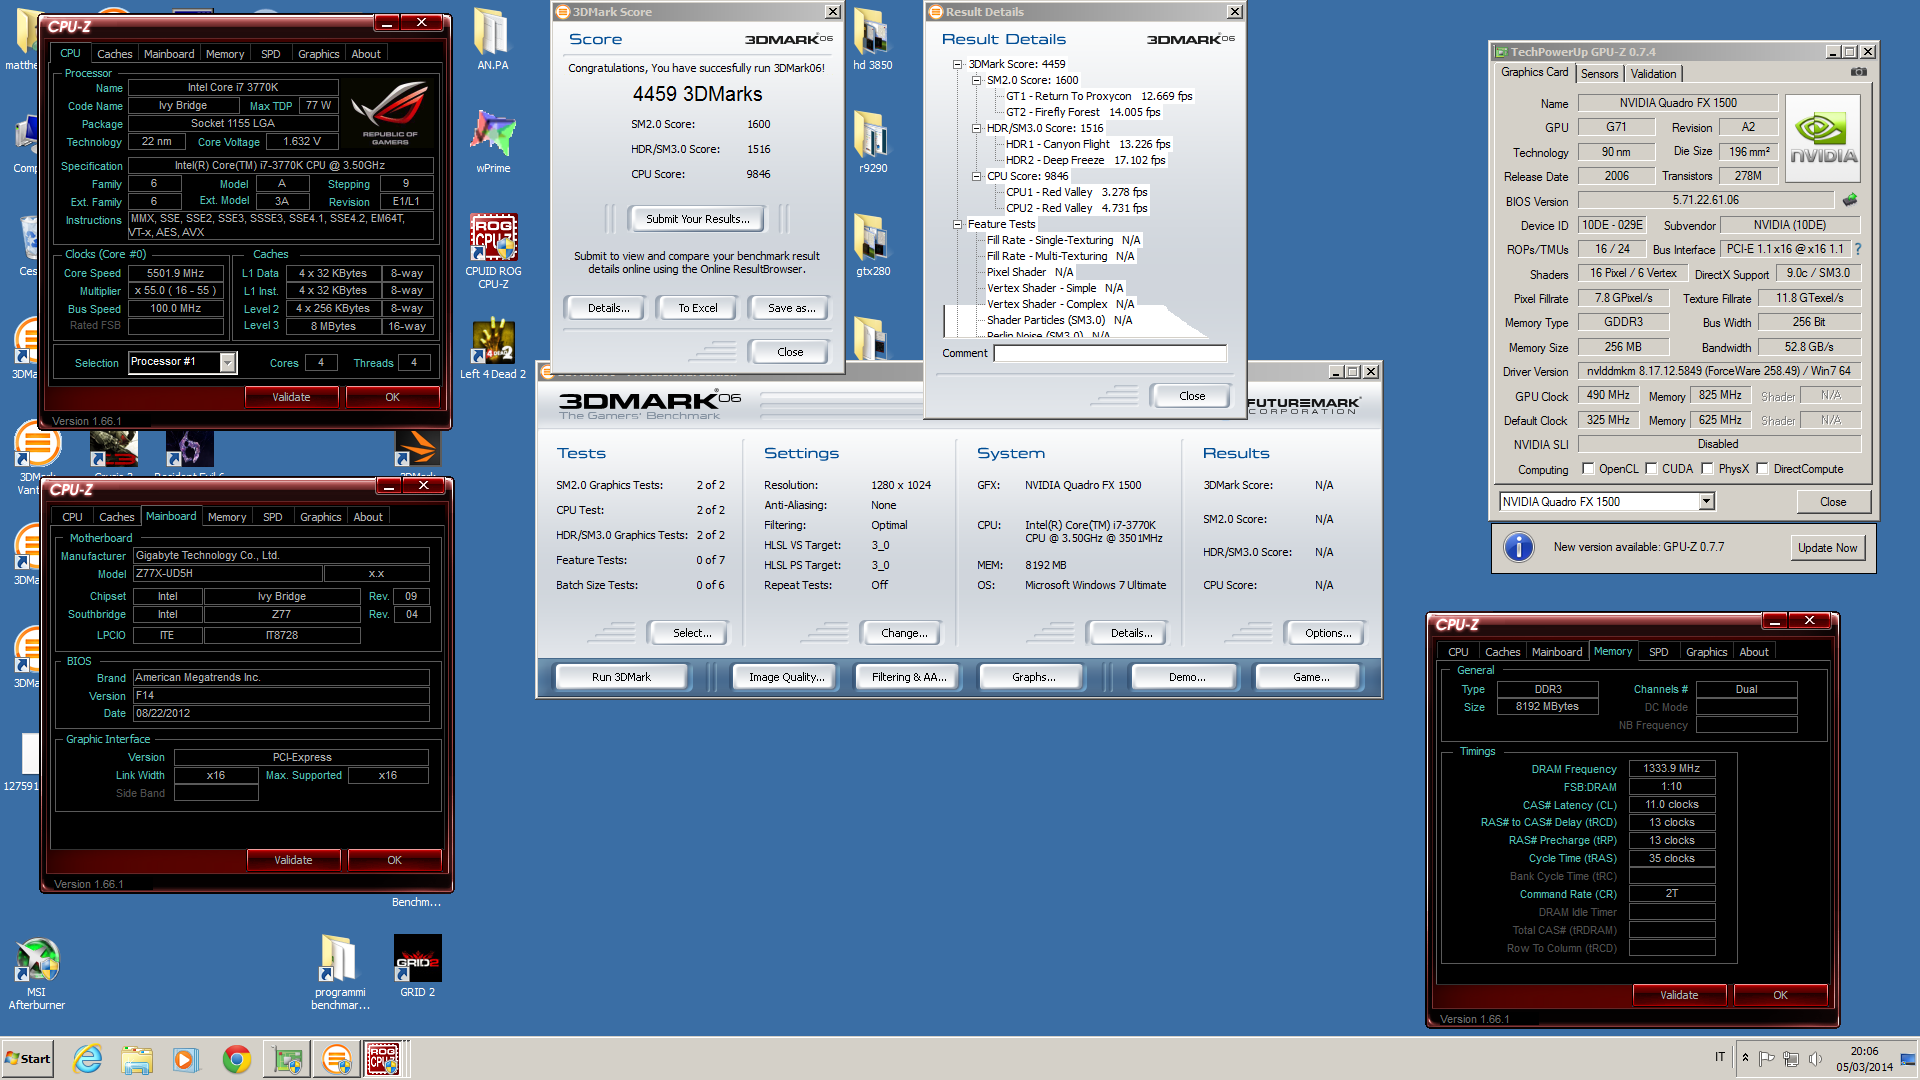Open the r9290 desktop folder
1920x1080 pixels.
coord(872,141)
